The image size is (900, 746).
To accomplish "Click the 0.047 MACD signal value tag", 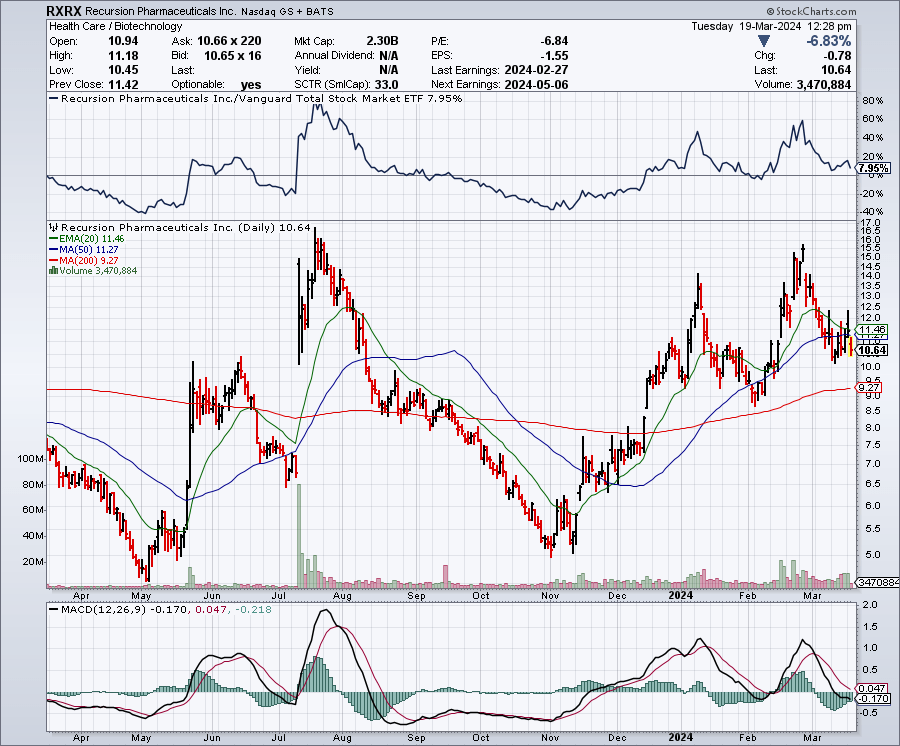I will [873, 688].
